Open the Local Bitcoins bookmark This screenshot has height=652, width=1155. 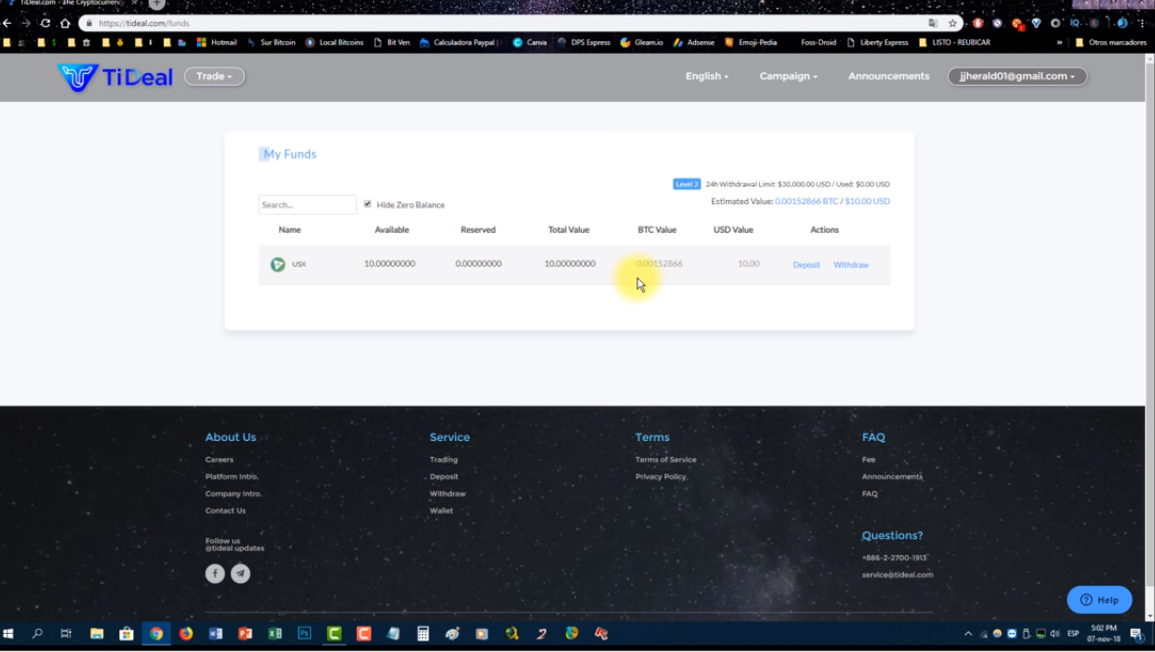click(x=334, y=43)
